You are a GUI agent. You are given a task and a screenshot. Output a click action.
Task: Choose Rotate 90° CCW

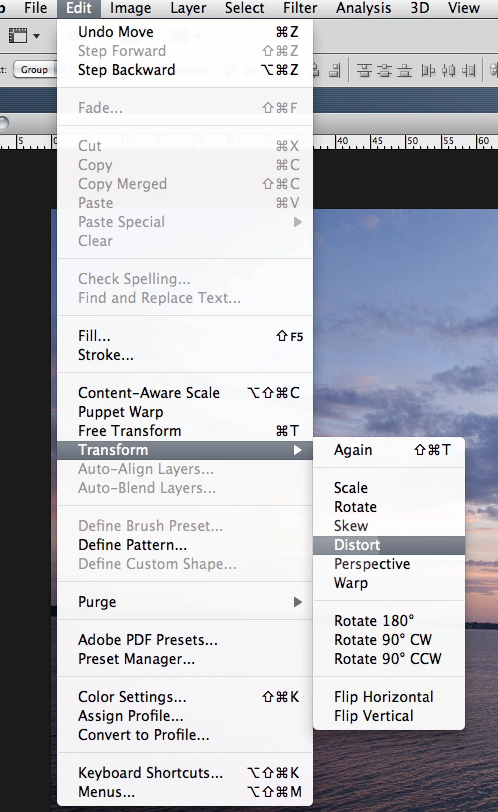389,659
